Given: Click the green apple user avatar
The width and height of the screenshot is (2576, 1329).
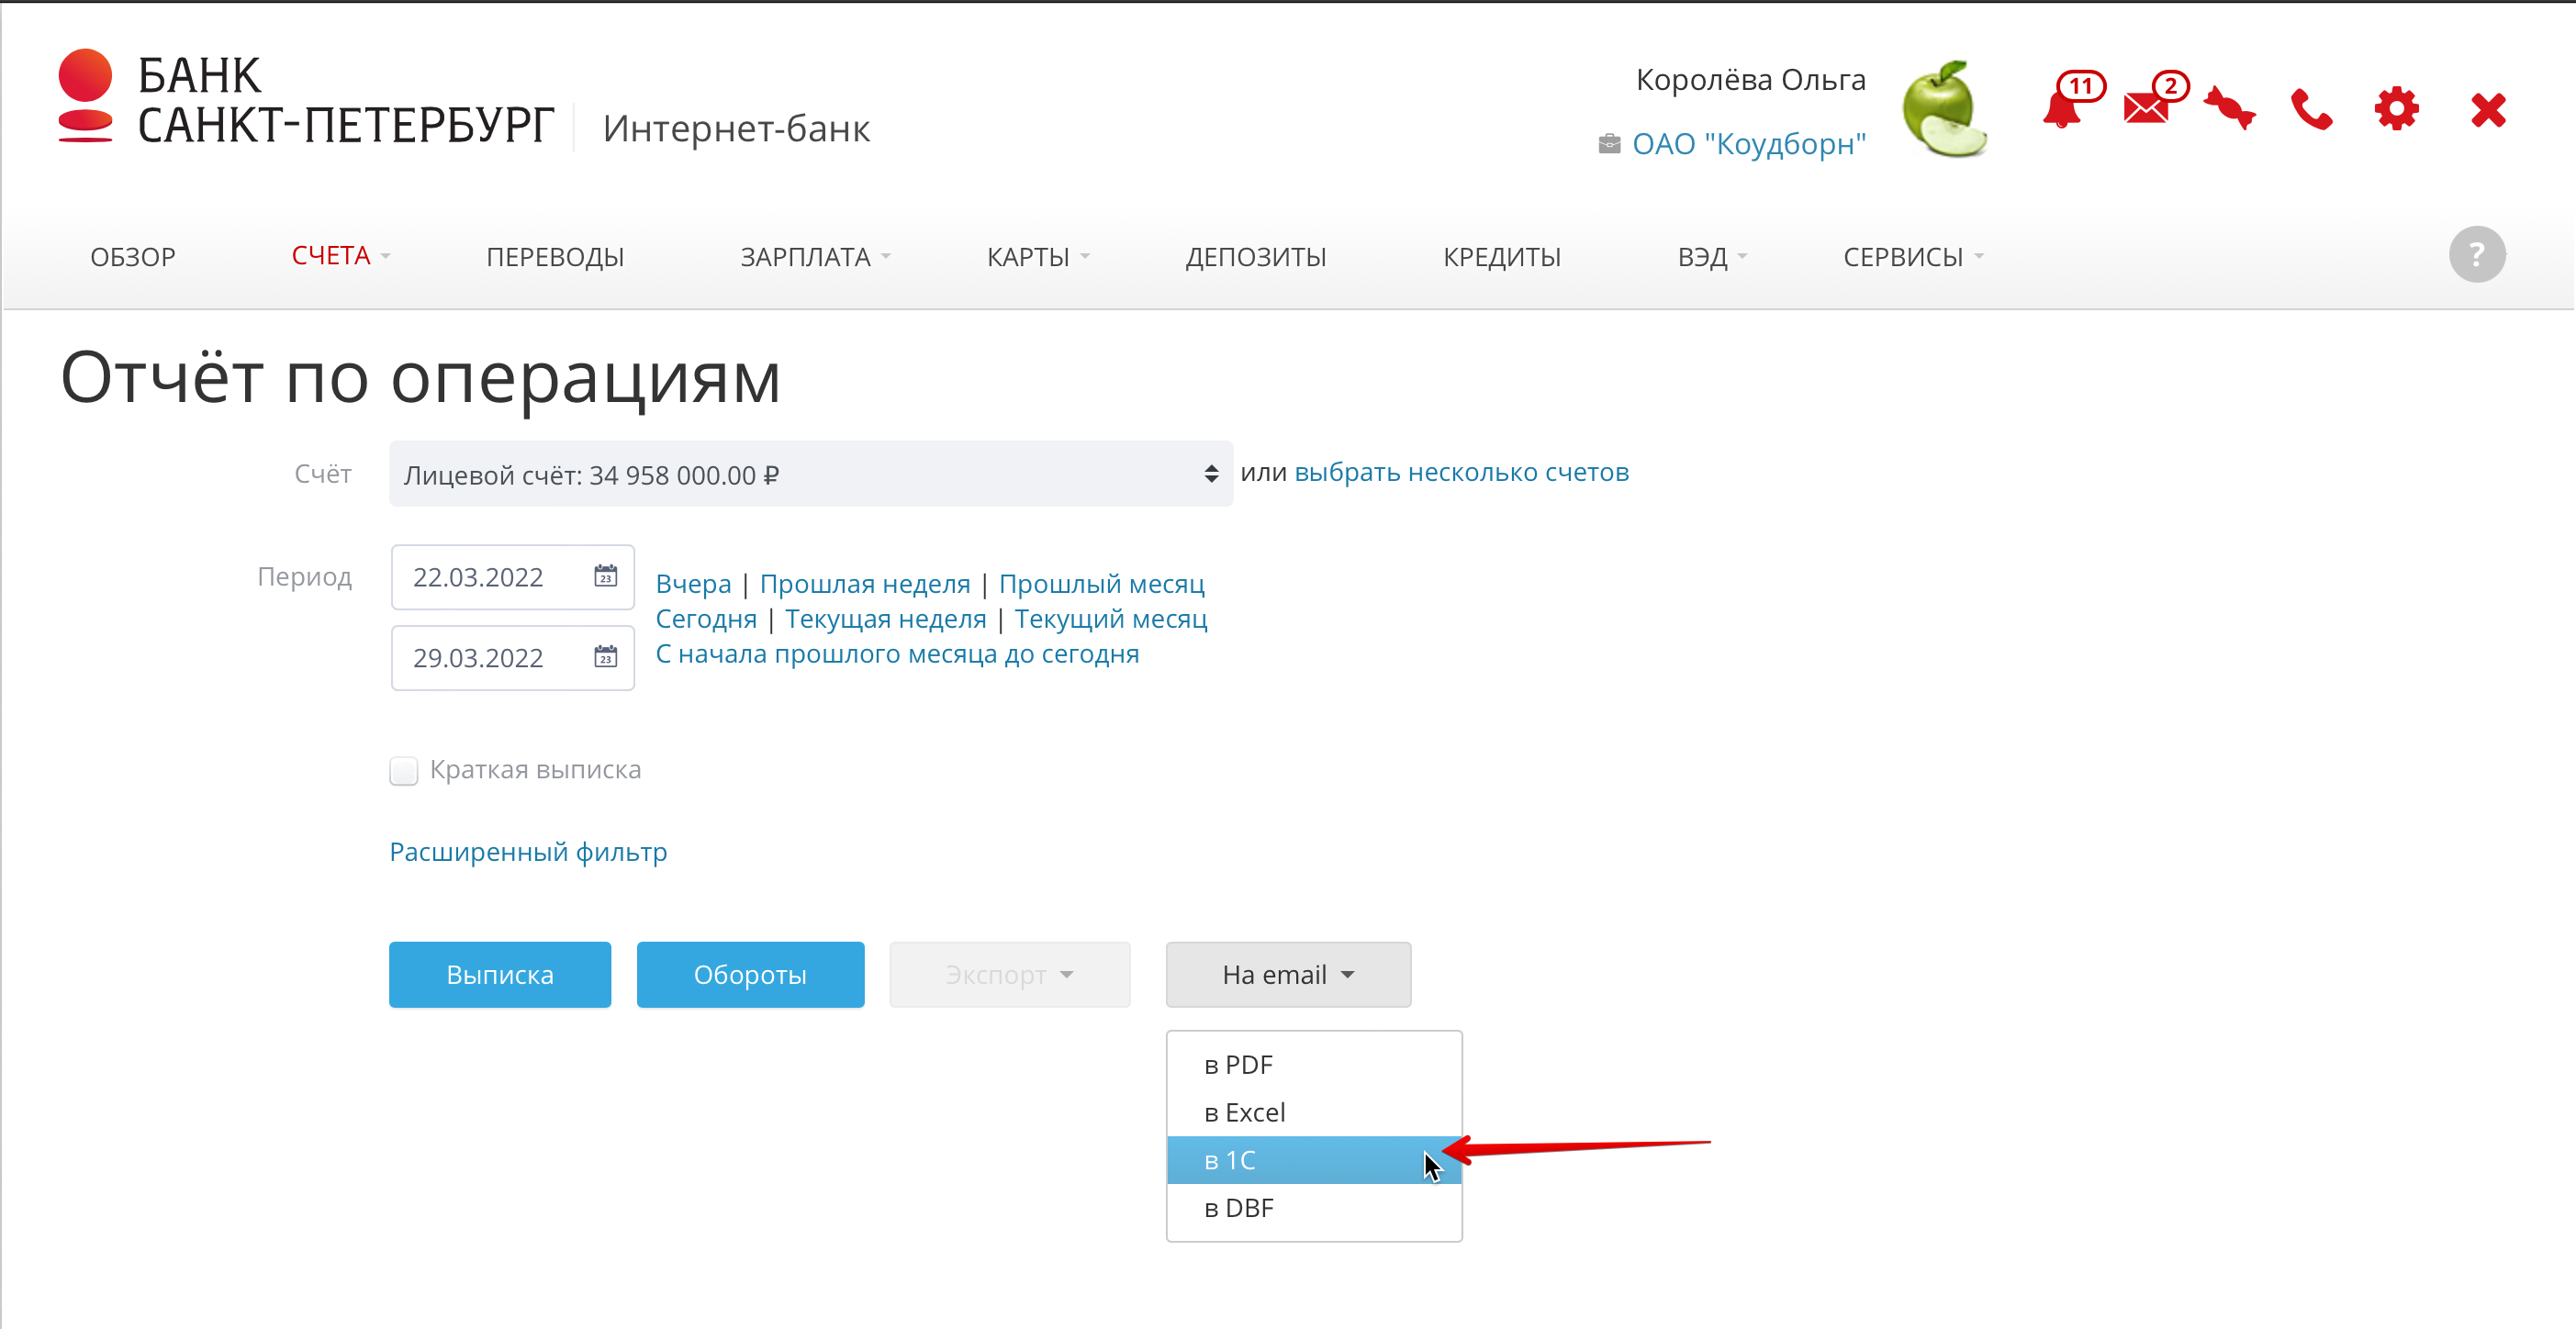Looking at the screenshot, I should [1944, 108].
